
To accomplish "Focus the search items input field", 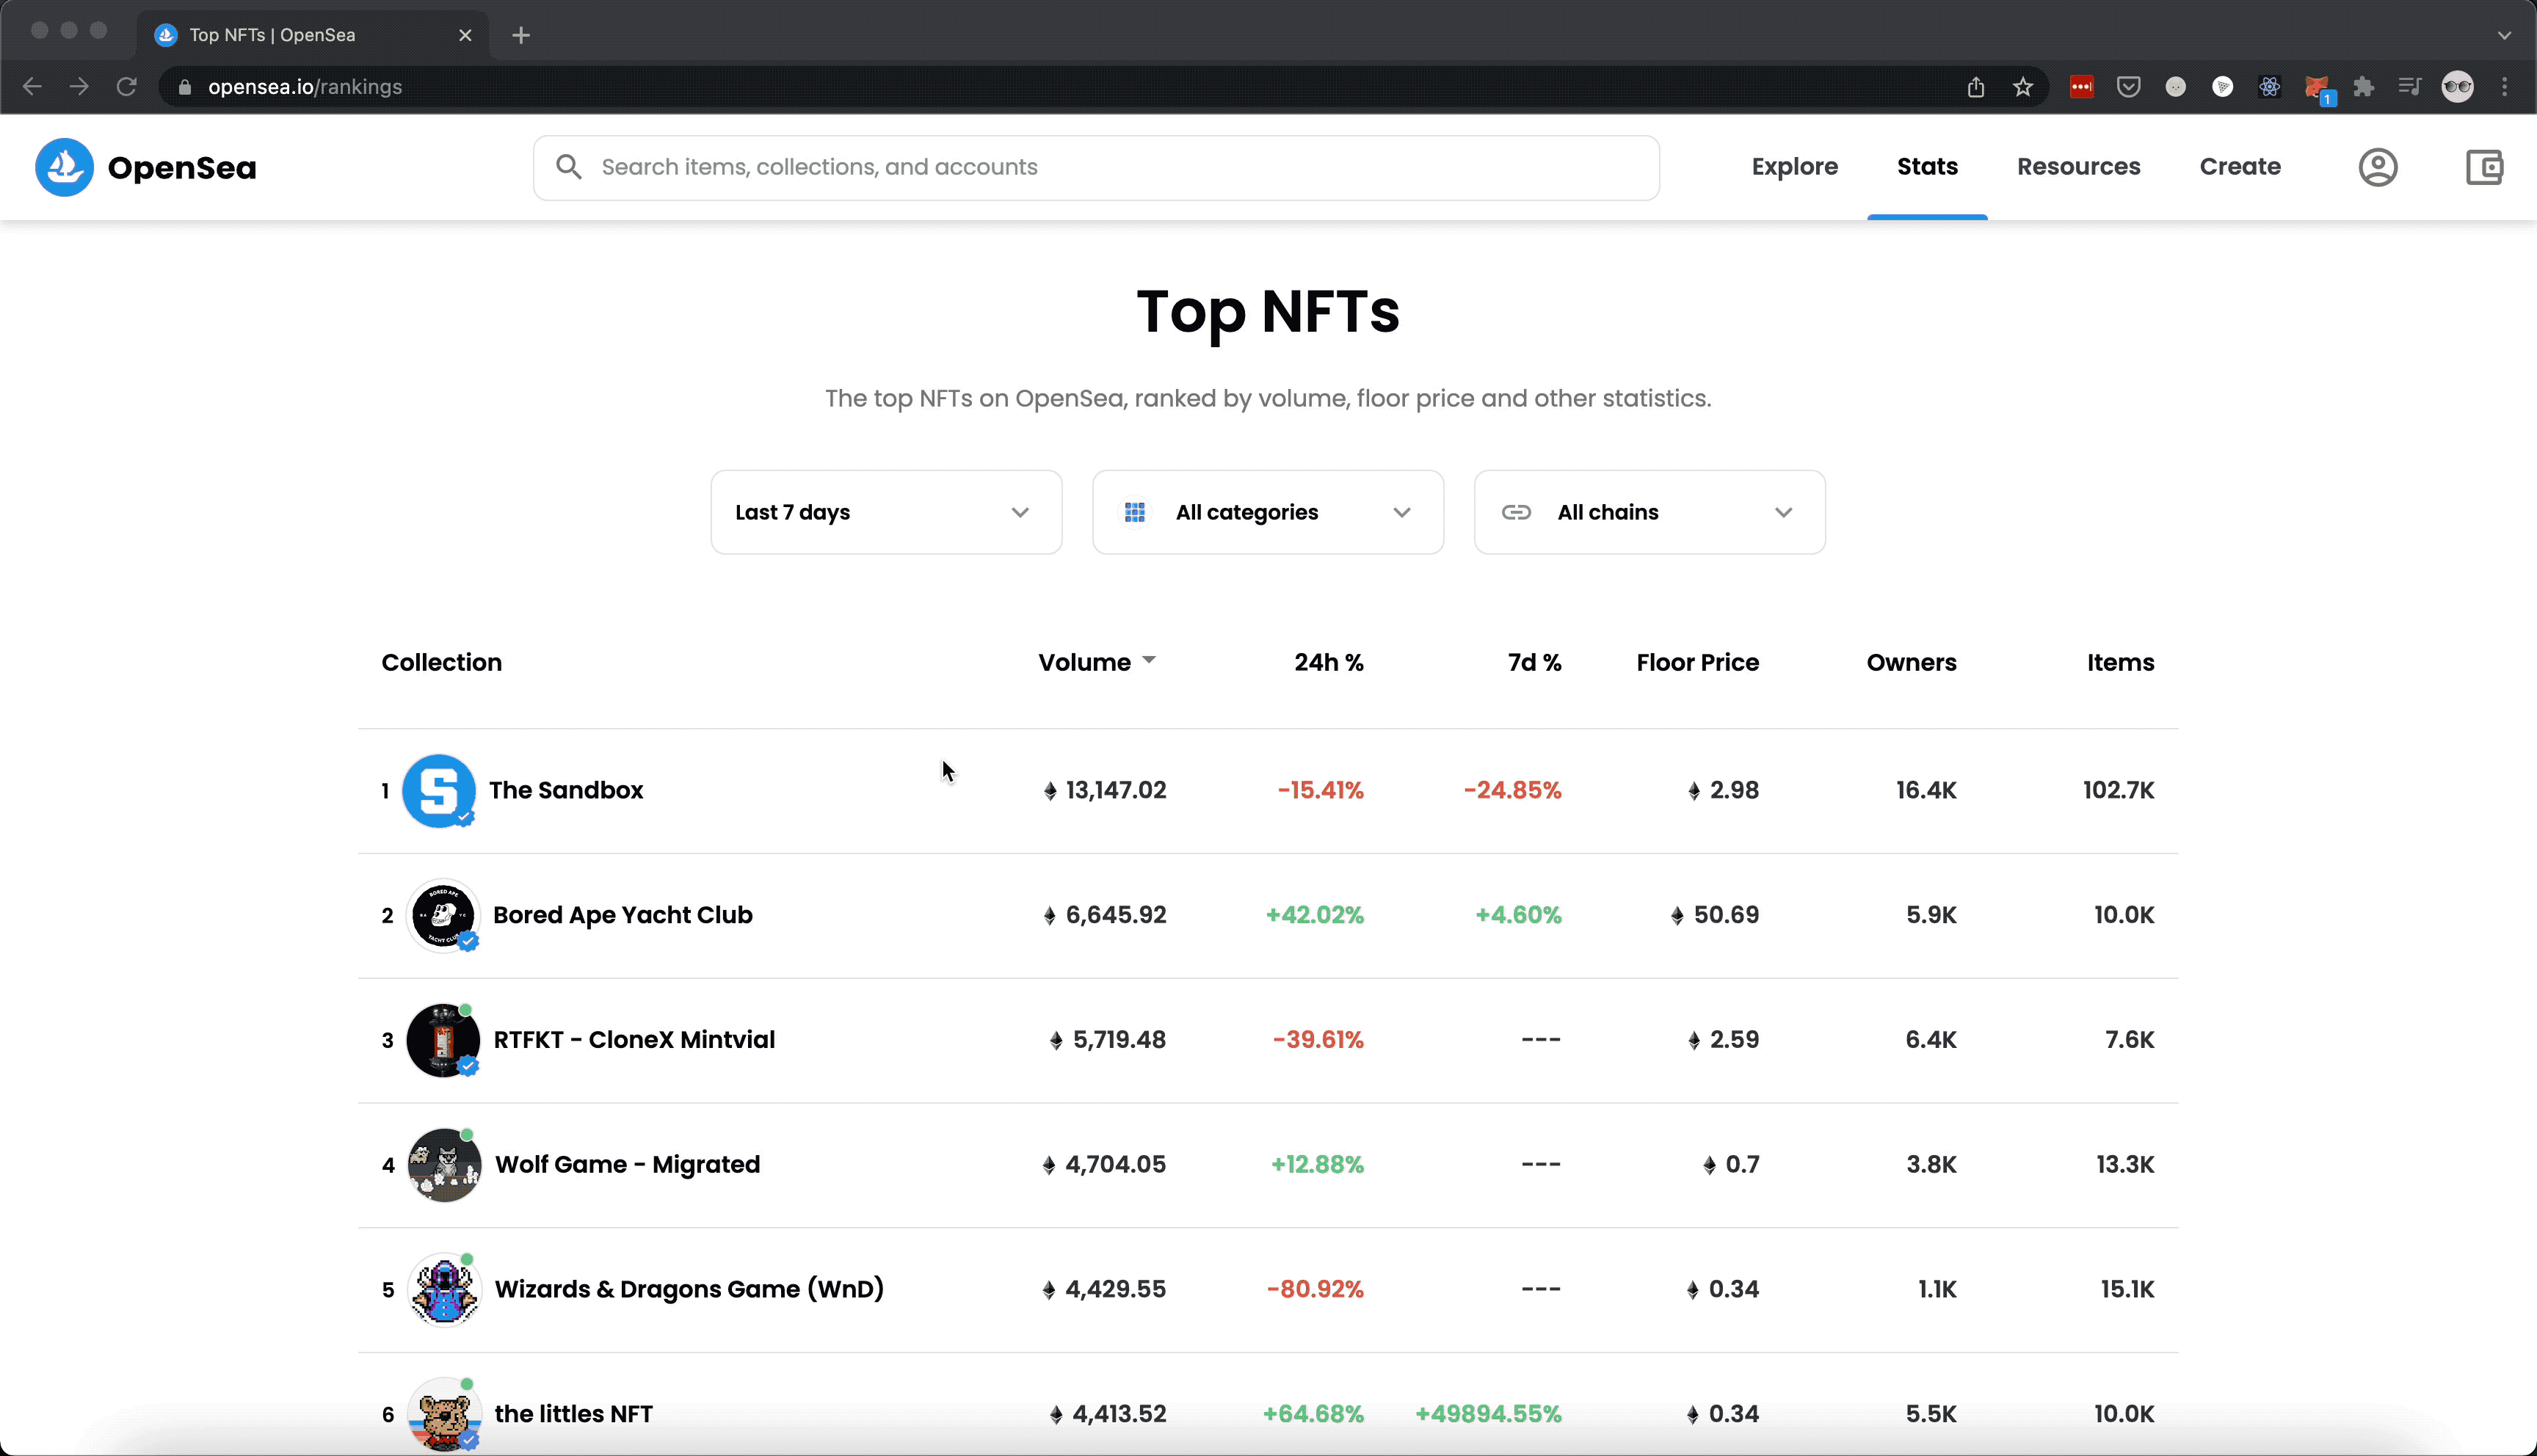I will coord(1096,167).
